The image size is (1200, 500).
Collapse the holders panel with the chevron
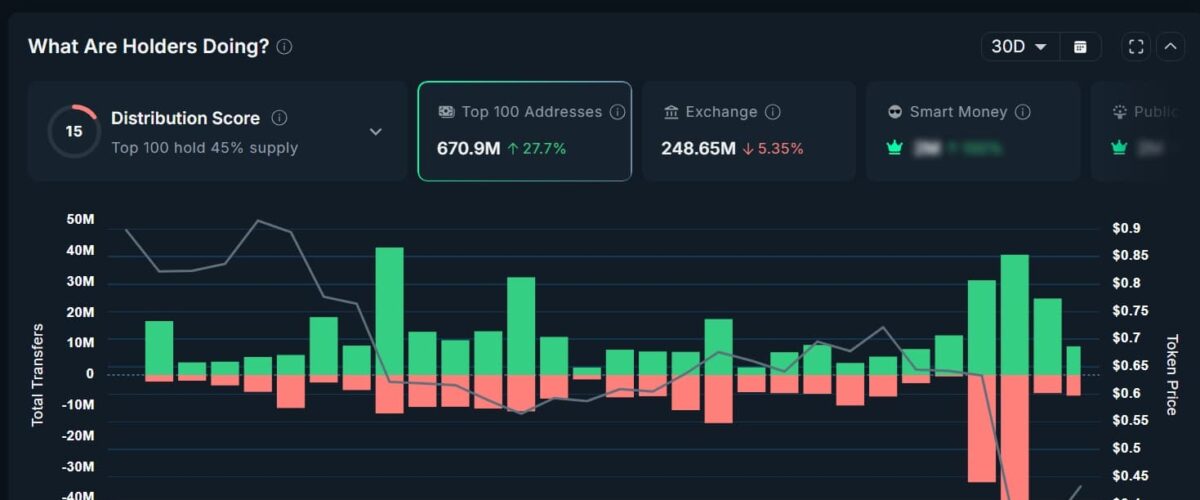(1170, 47)
